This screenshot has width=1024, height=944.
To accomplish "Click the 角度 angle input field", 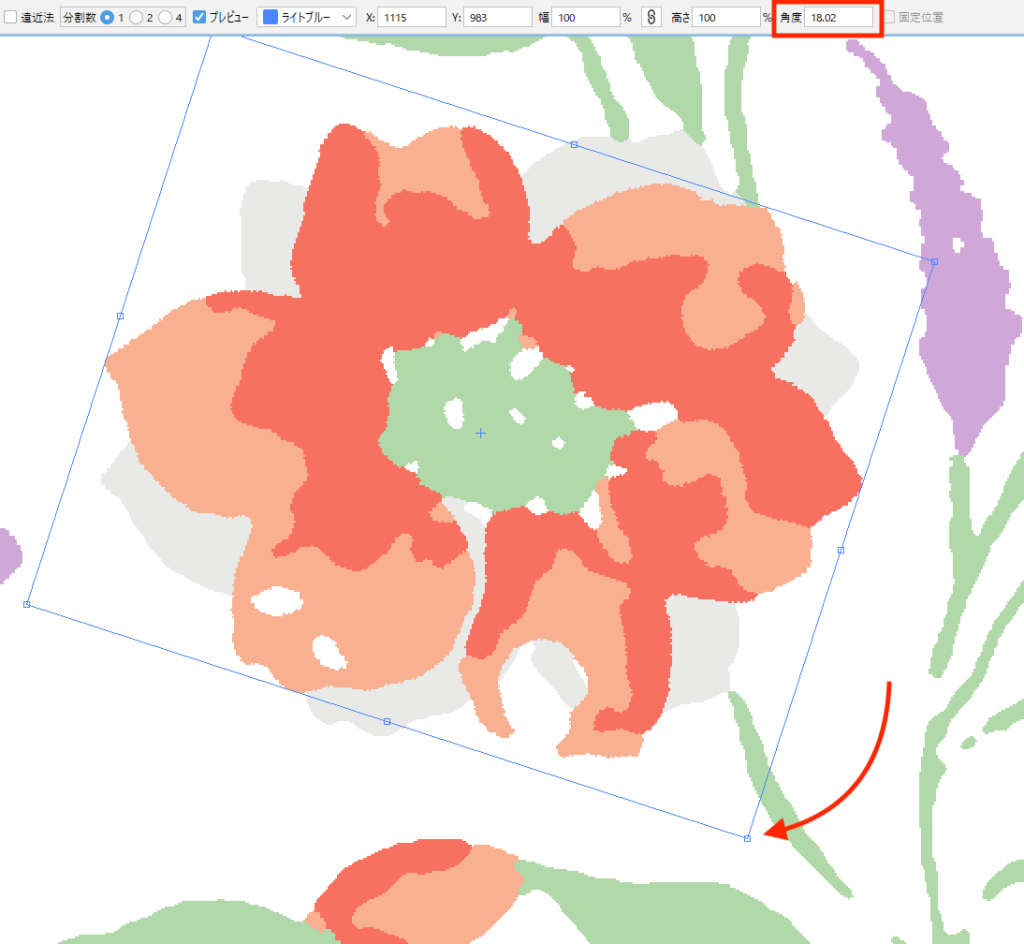I will (x=839, y=17).
